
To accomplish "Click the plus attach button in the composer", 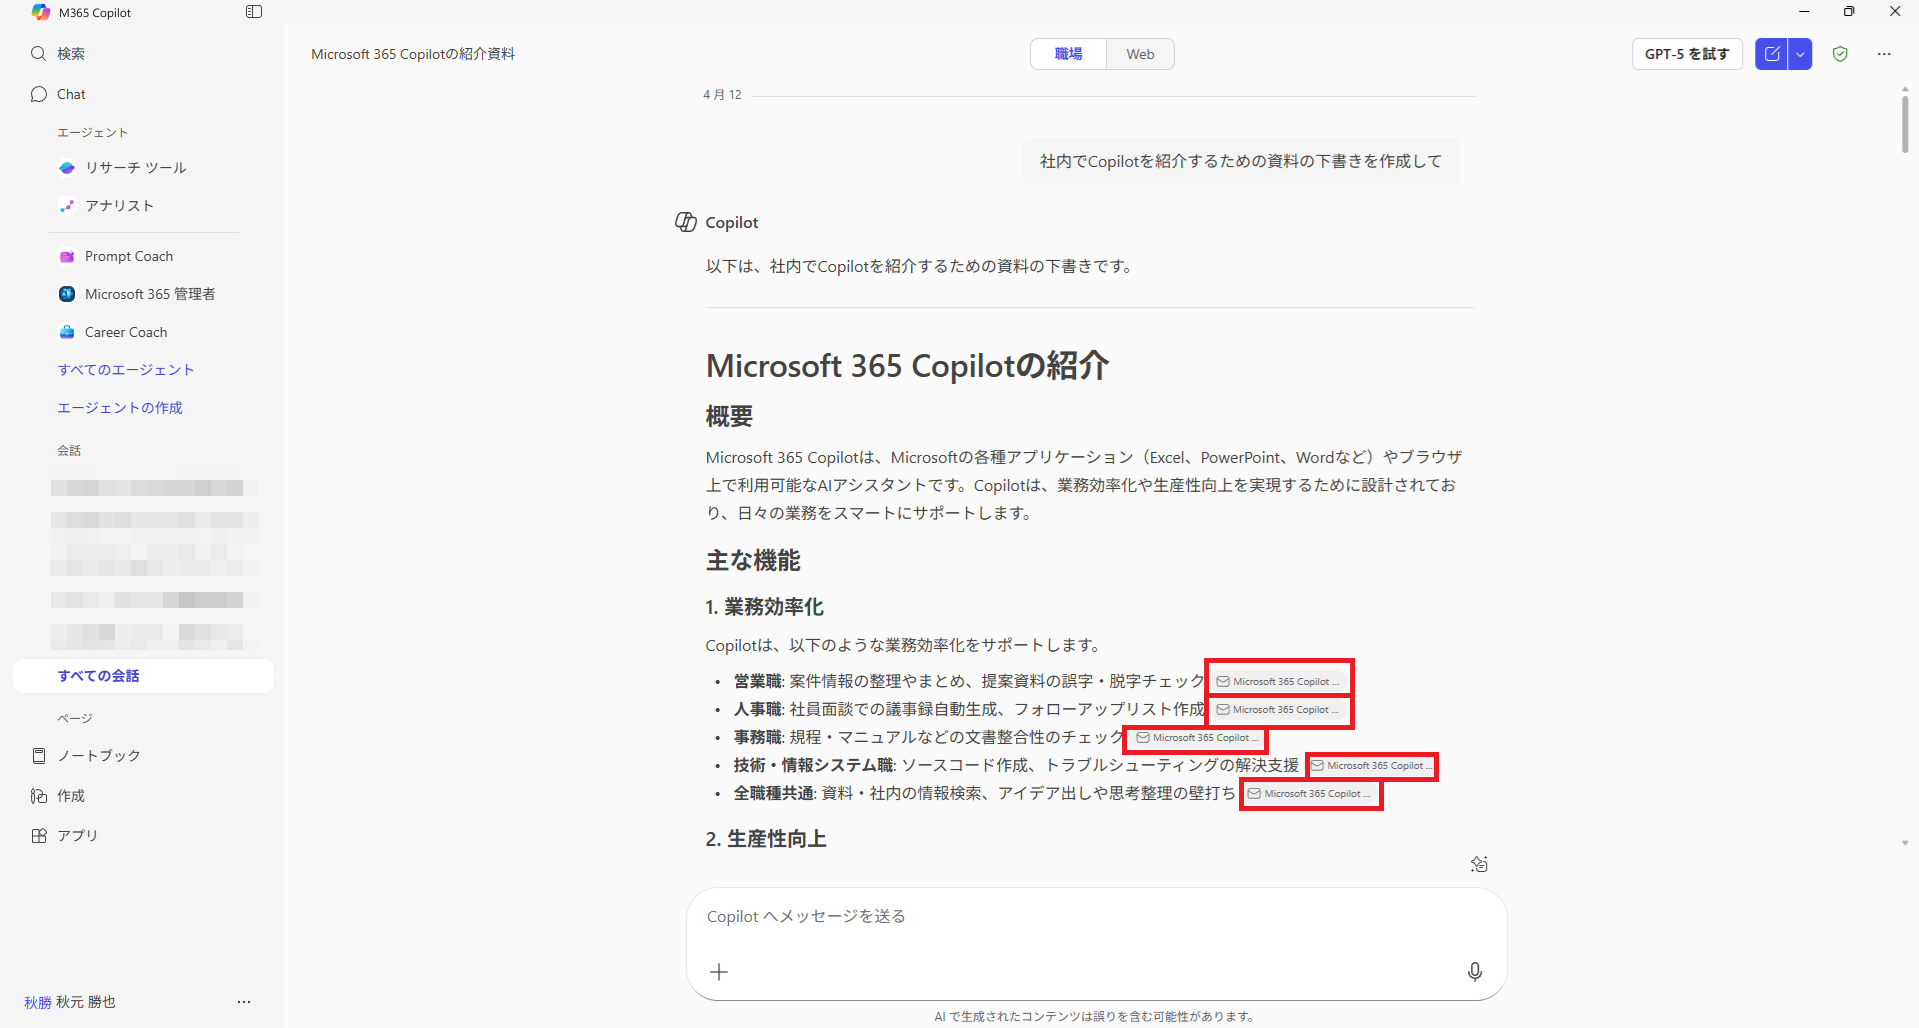I will coord(719,971).
